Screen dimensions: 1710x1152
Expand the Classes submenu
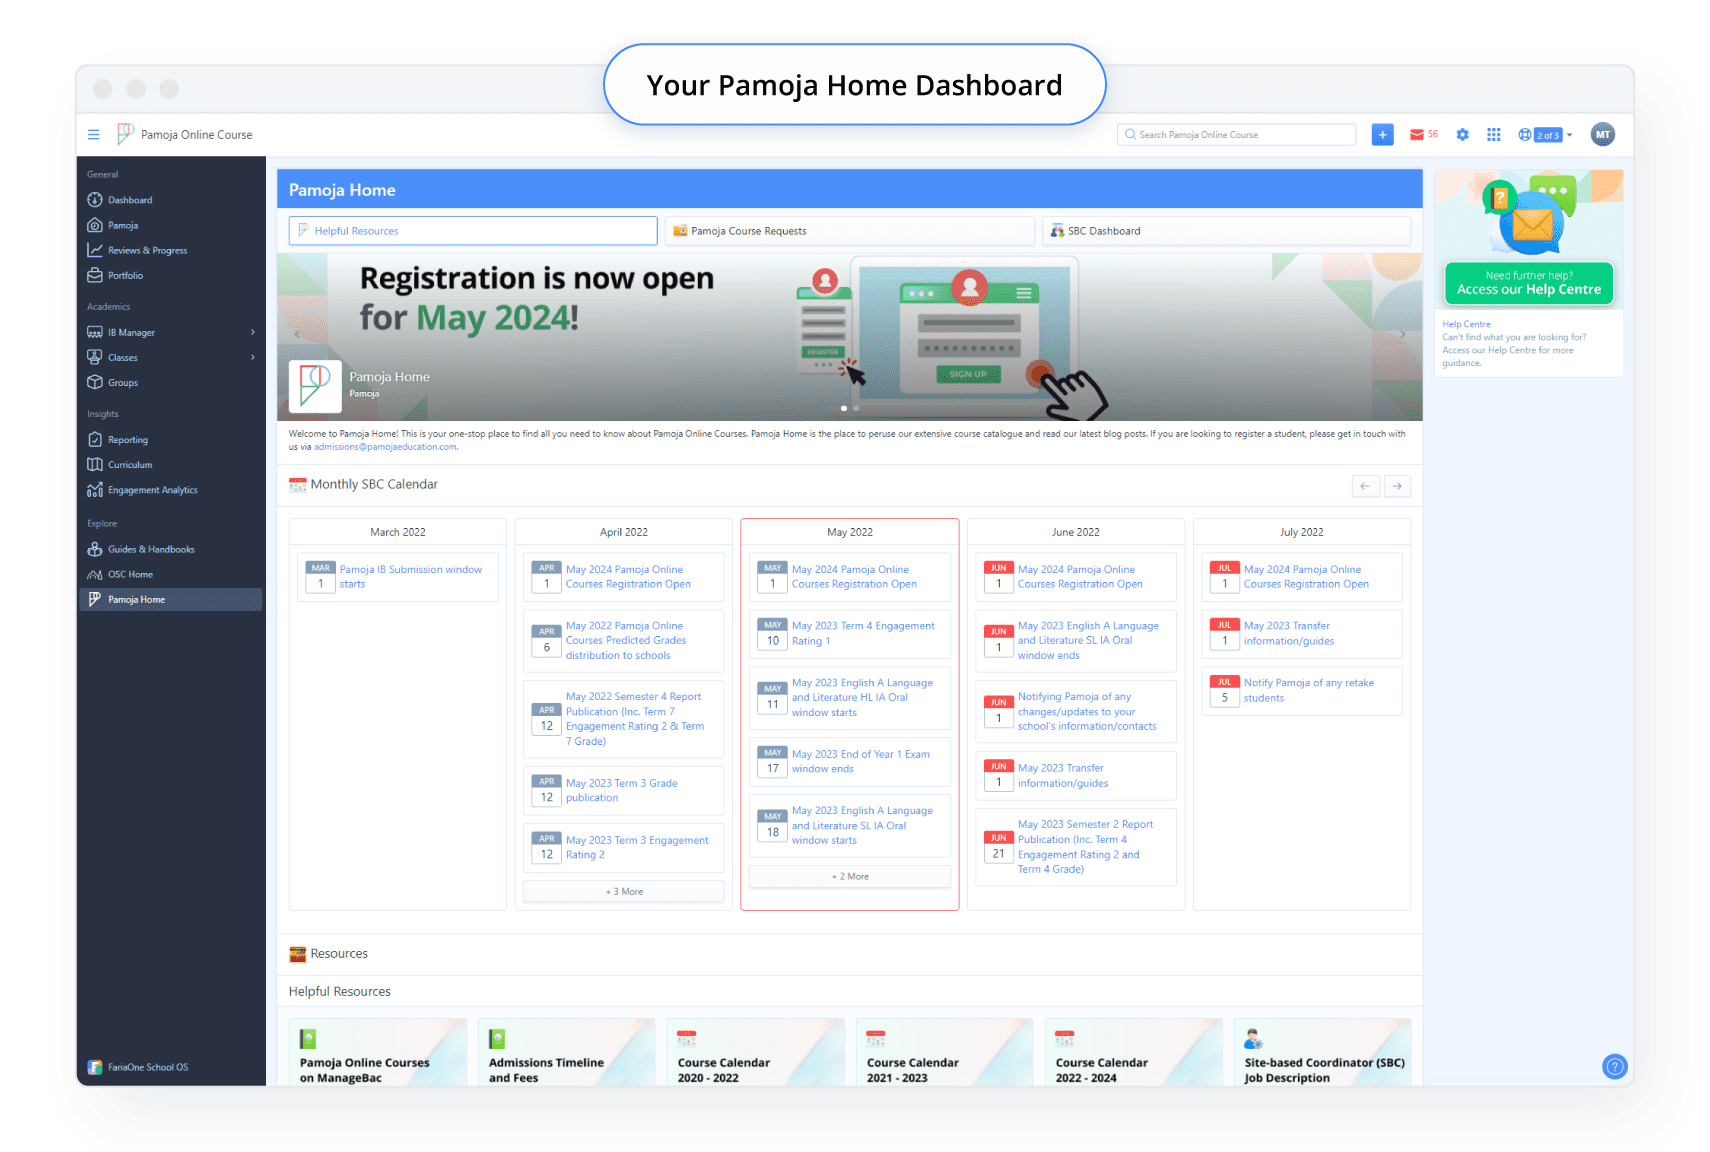click(x=252, y=357)
